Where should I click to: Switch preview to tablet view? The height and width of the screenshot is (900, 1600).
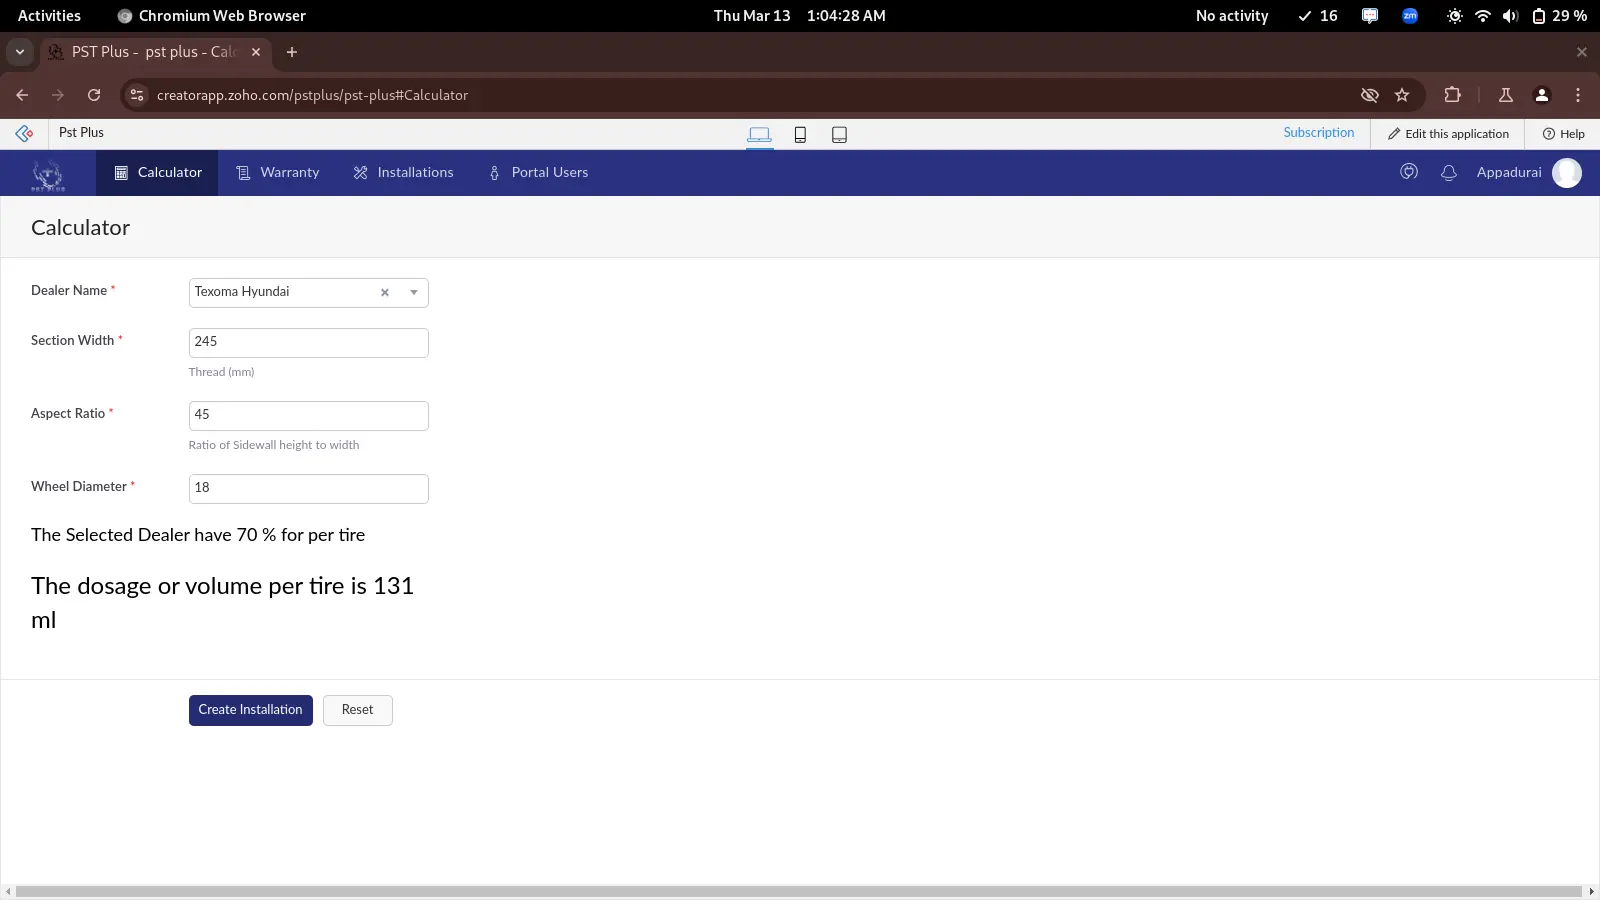coord(839,133)
